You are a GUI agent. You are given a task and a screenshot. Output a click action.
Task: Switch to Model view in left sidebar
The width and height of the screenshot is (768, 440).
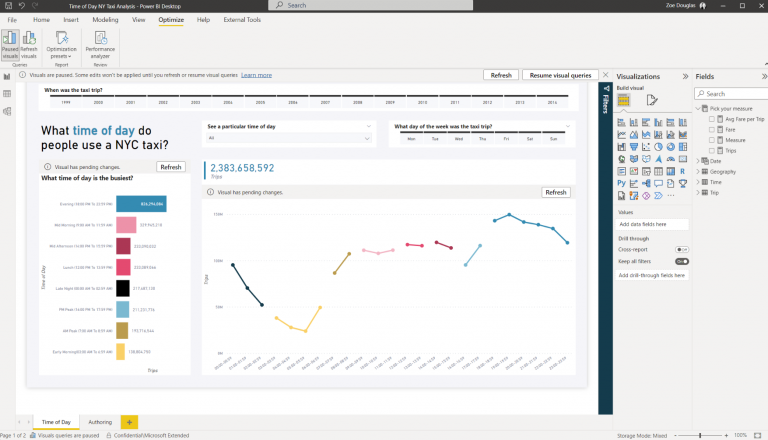(7, 111)
